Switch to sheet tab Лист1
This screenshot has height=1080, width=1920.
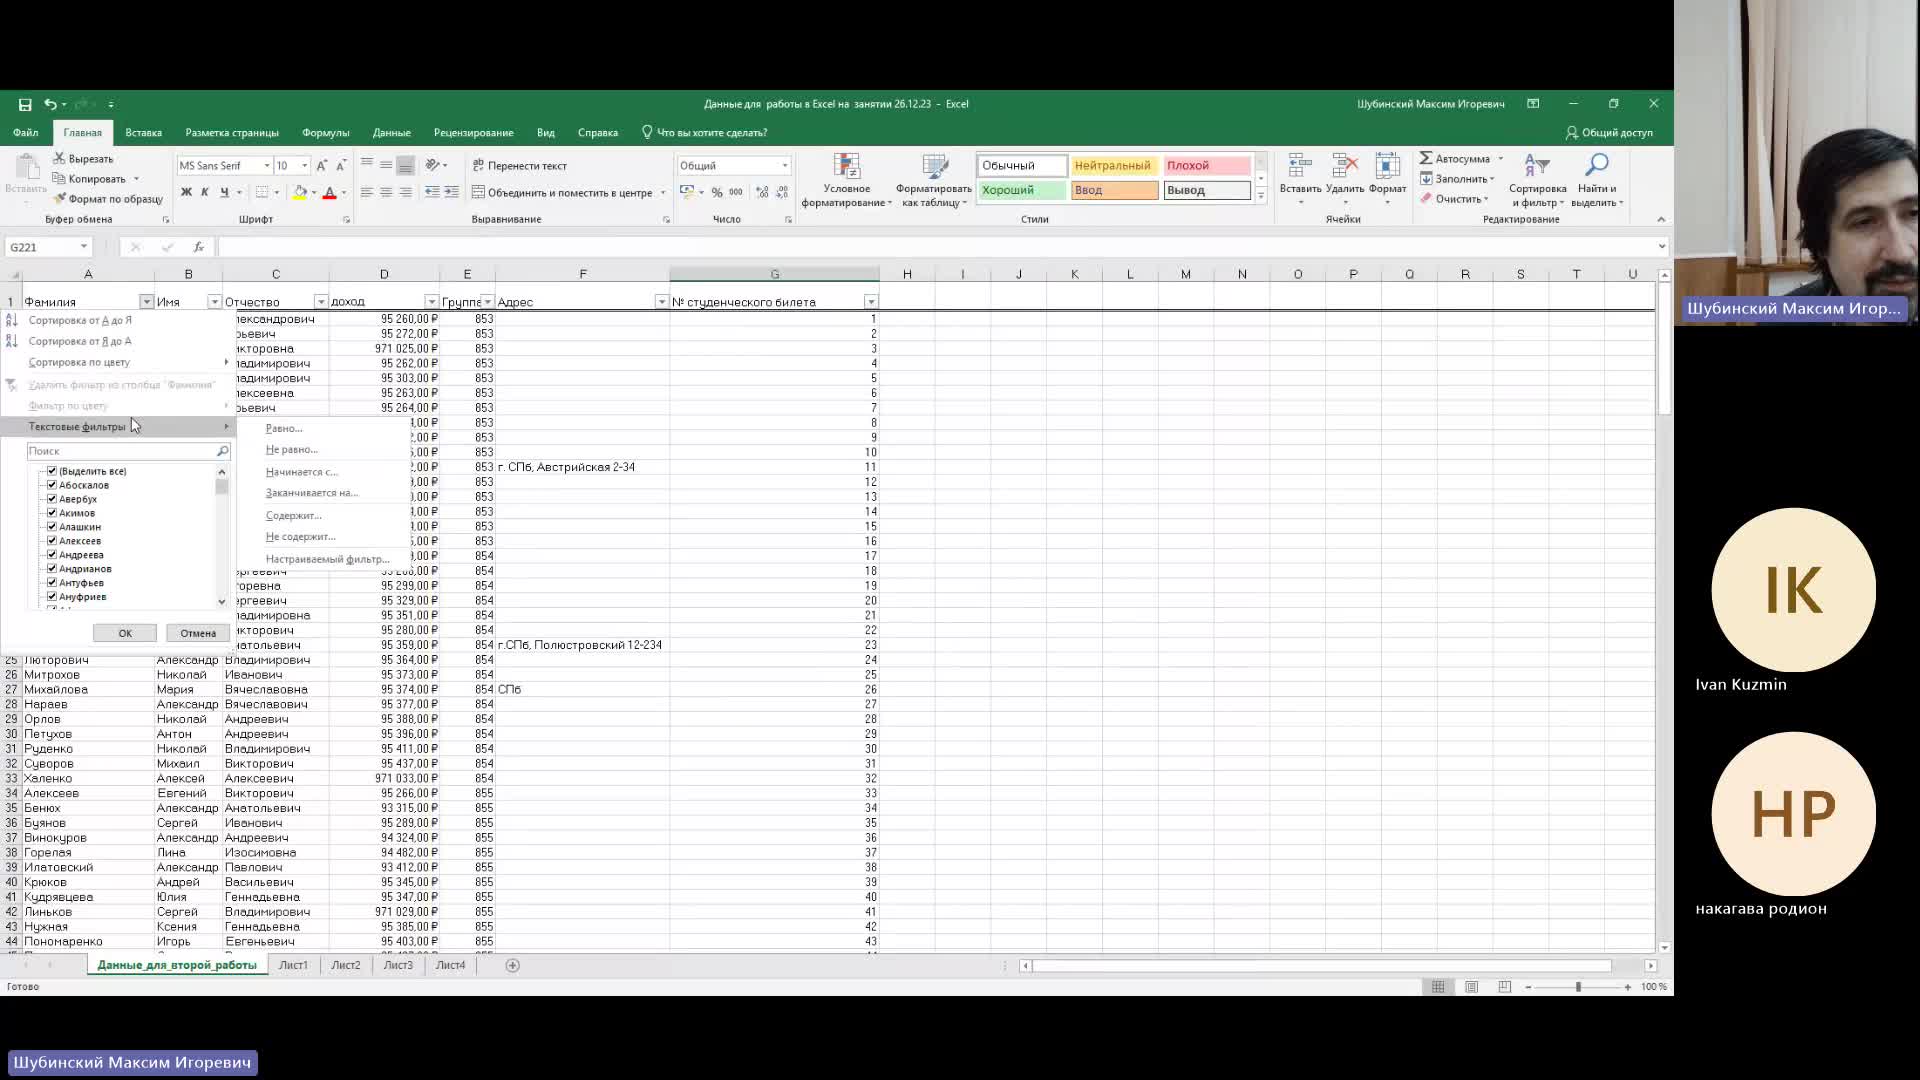(x=293, y=965)
